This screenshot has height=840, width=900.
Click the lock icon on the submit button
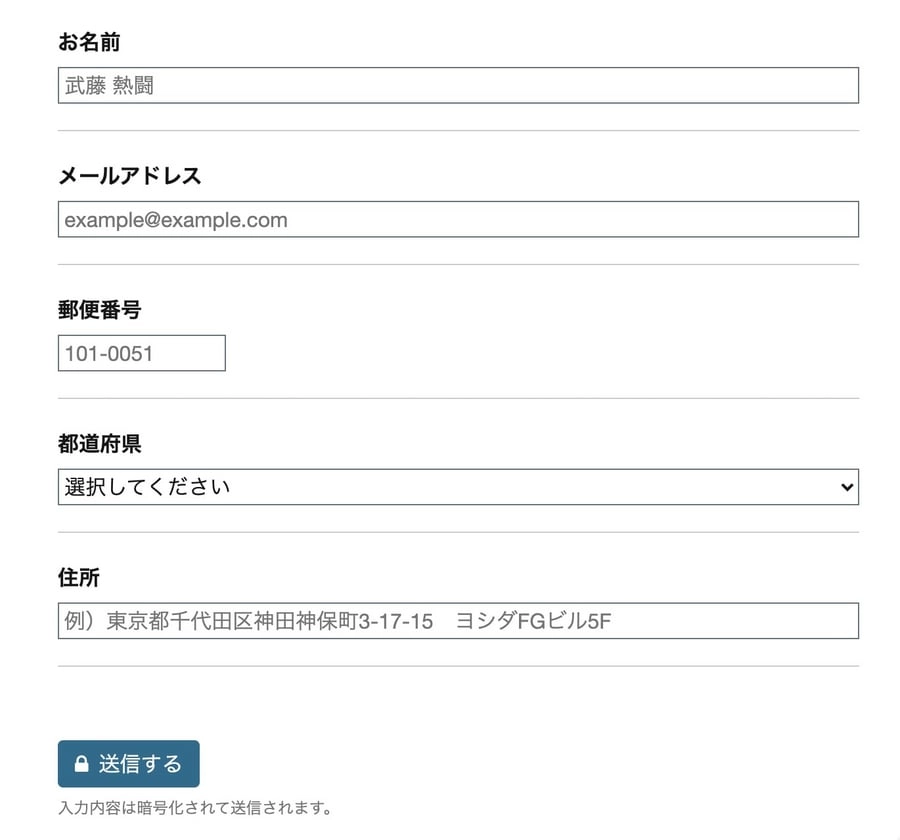pyautogui.click(x=81, y=765)
